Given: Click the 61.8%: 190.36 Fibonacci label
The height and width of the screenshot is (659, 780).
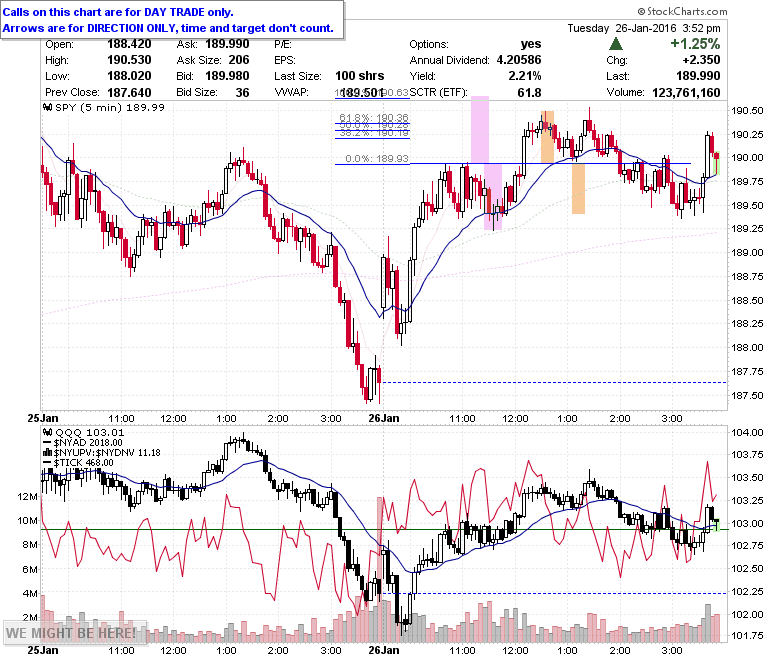Looking at the screenshot, I should tap(374, 118).
